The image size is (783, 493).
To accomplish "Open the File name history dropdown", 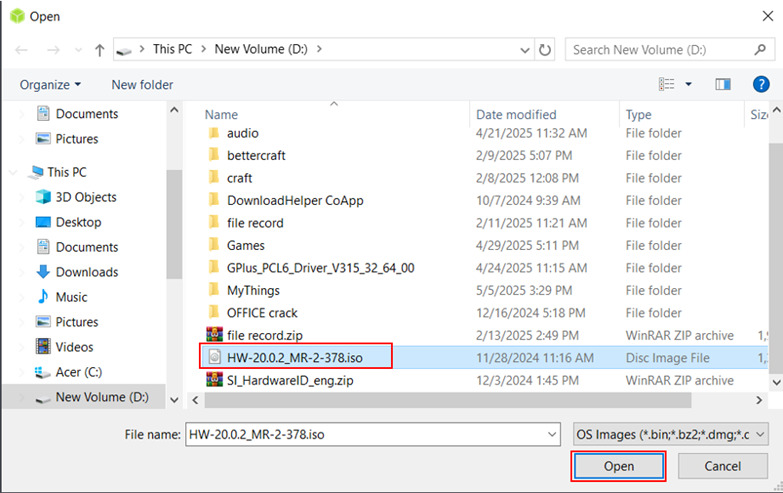I will [x=551, y=434].
